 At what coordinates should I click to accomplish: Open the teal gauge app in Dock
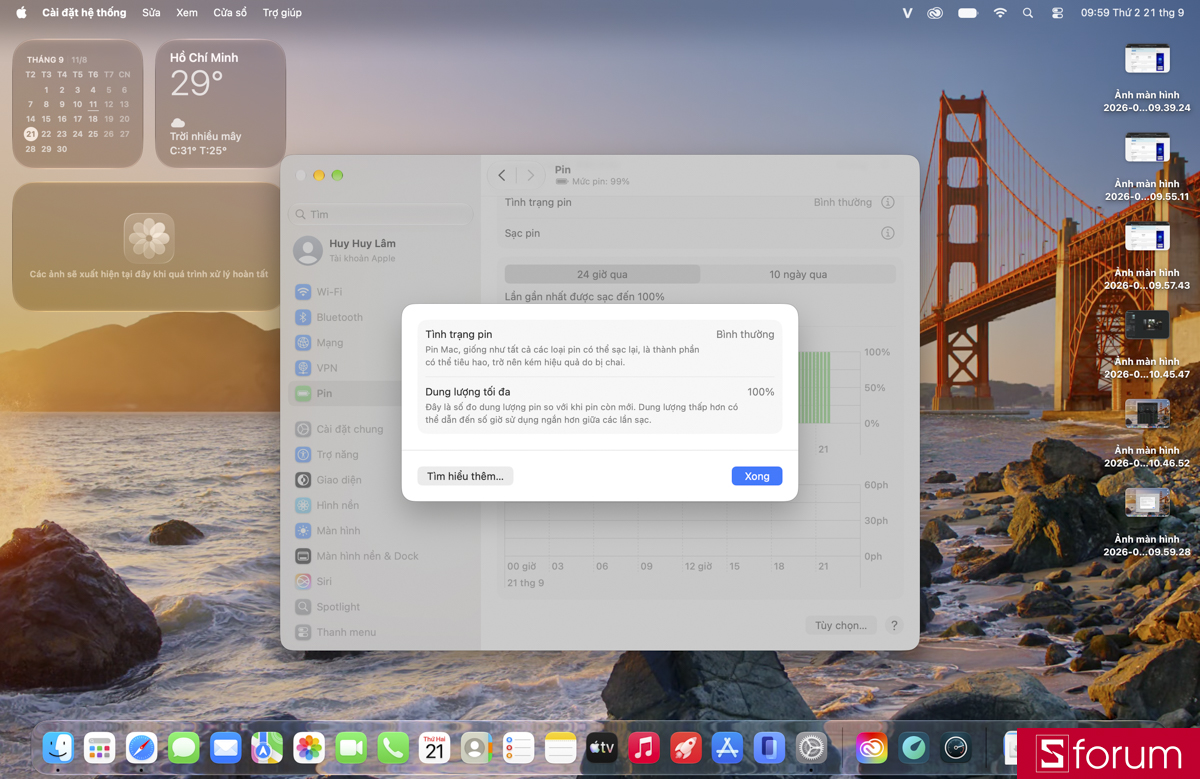pos(914,747)
